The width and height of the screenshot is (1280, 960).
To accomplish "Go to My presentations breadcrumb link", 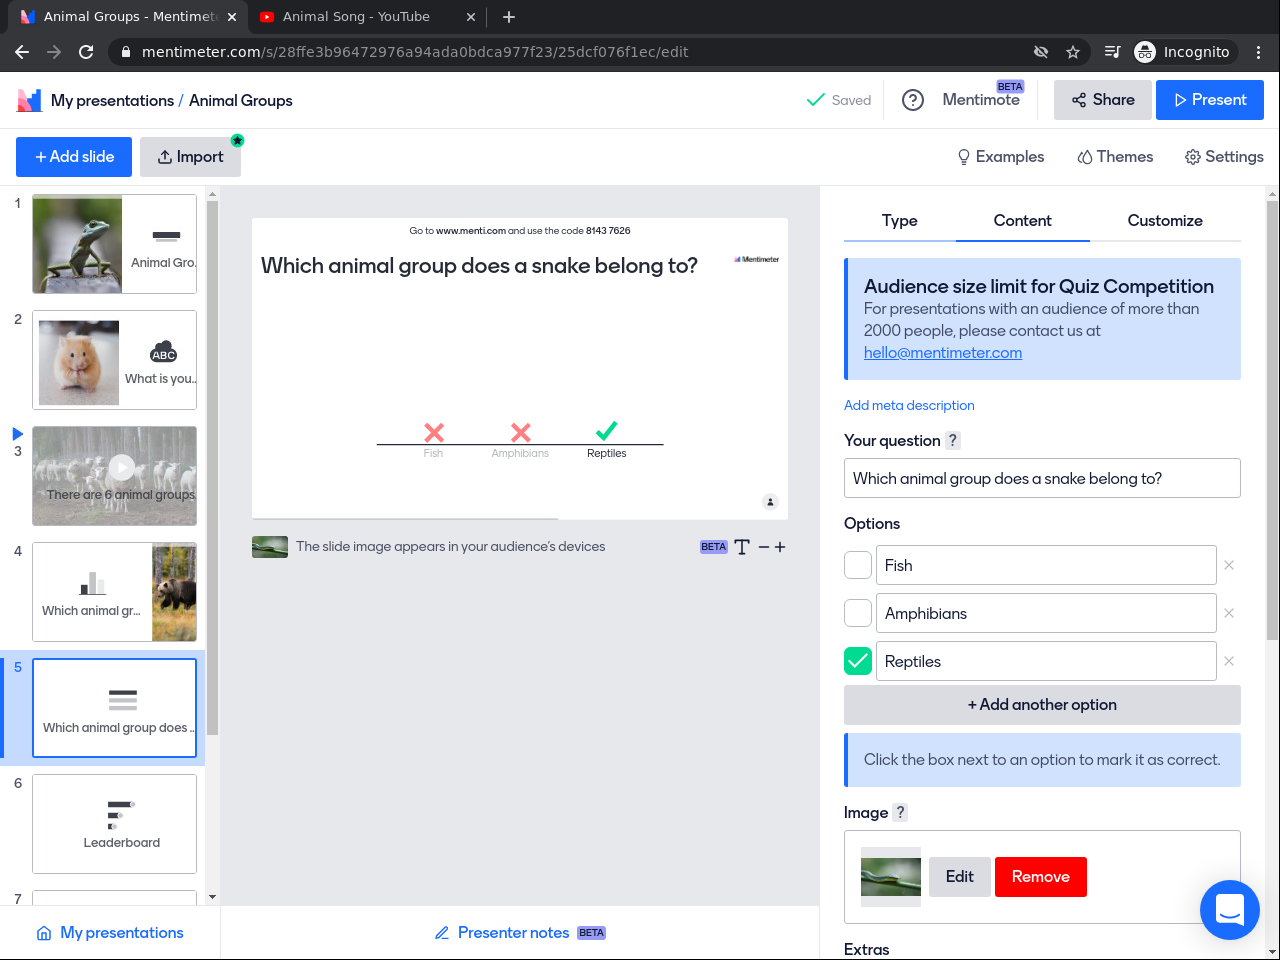I will pos(112,100).
